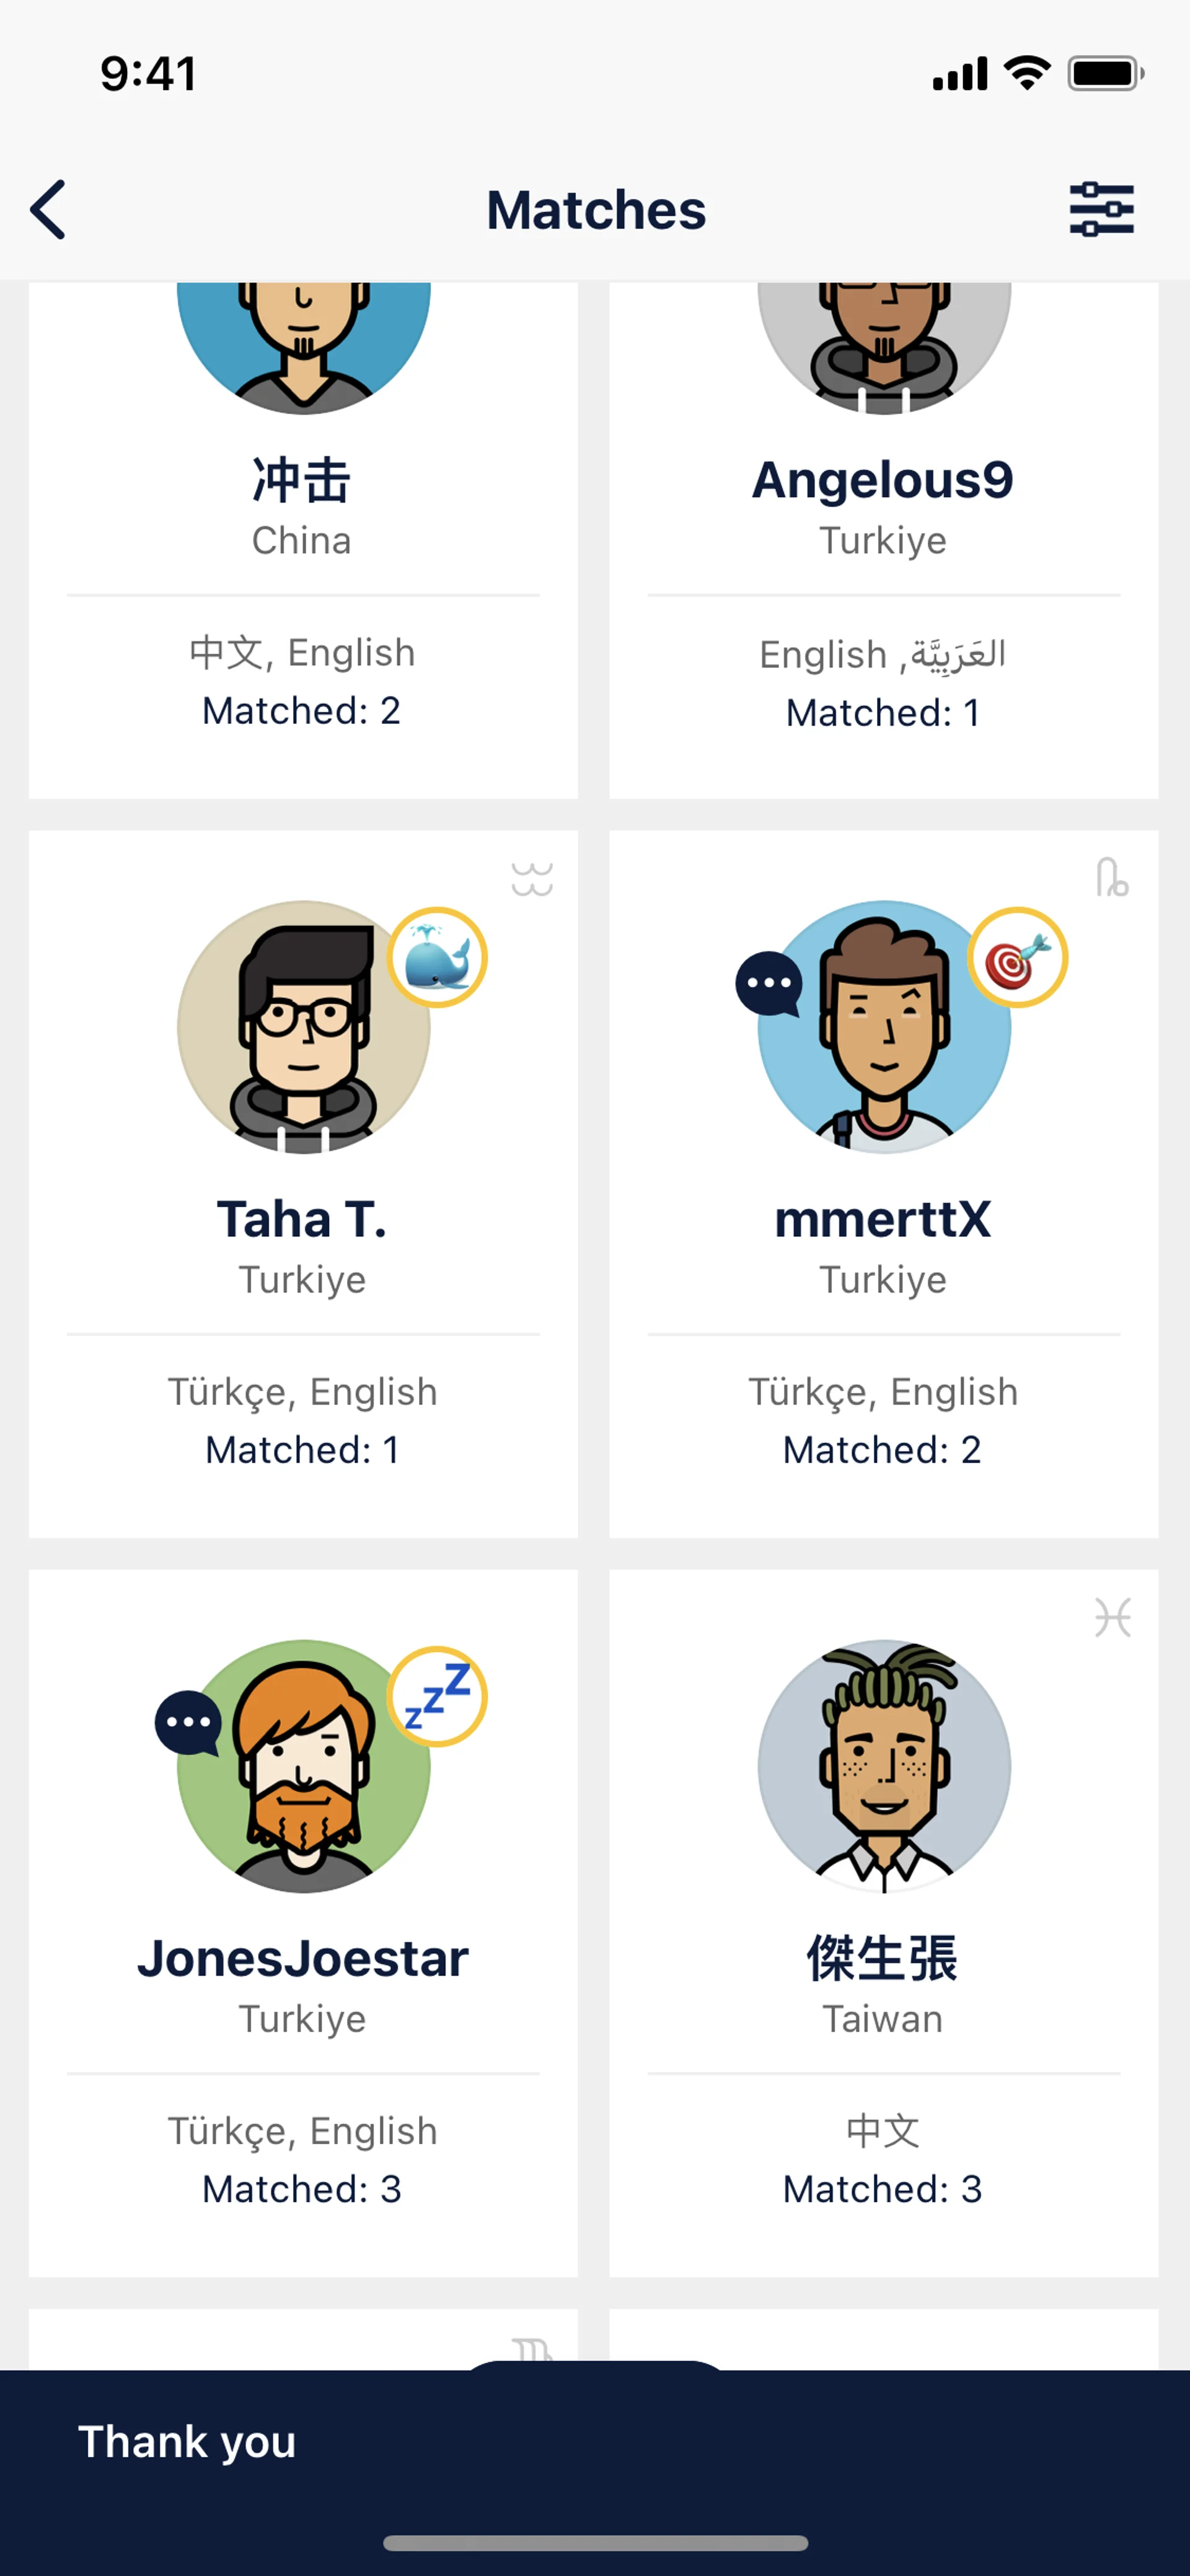
Task: Open 傑生張's profile picture
Action: coord(884,1766)
